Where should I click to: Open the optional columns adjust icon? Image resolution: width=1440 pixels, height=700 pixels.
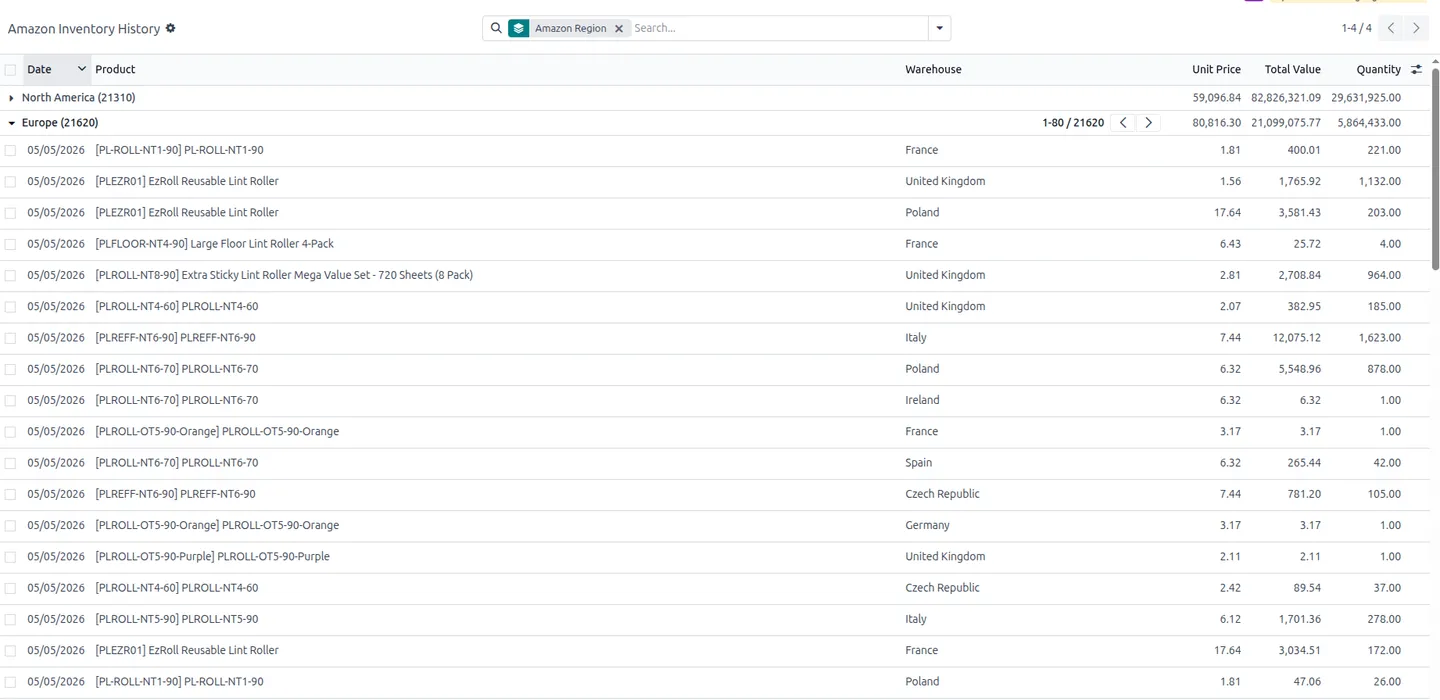(x=1416, y=69)
